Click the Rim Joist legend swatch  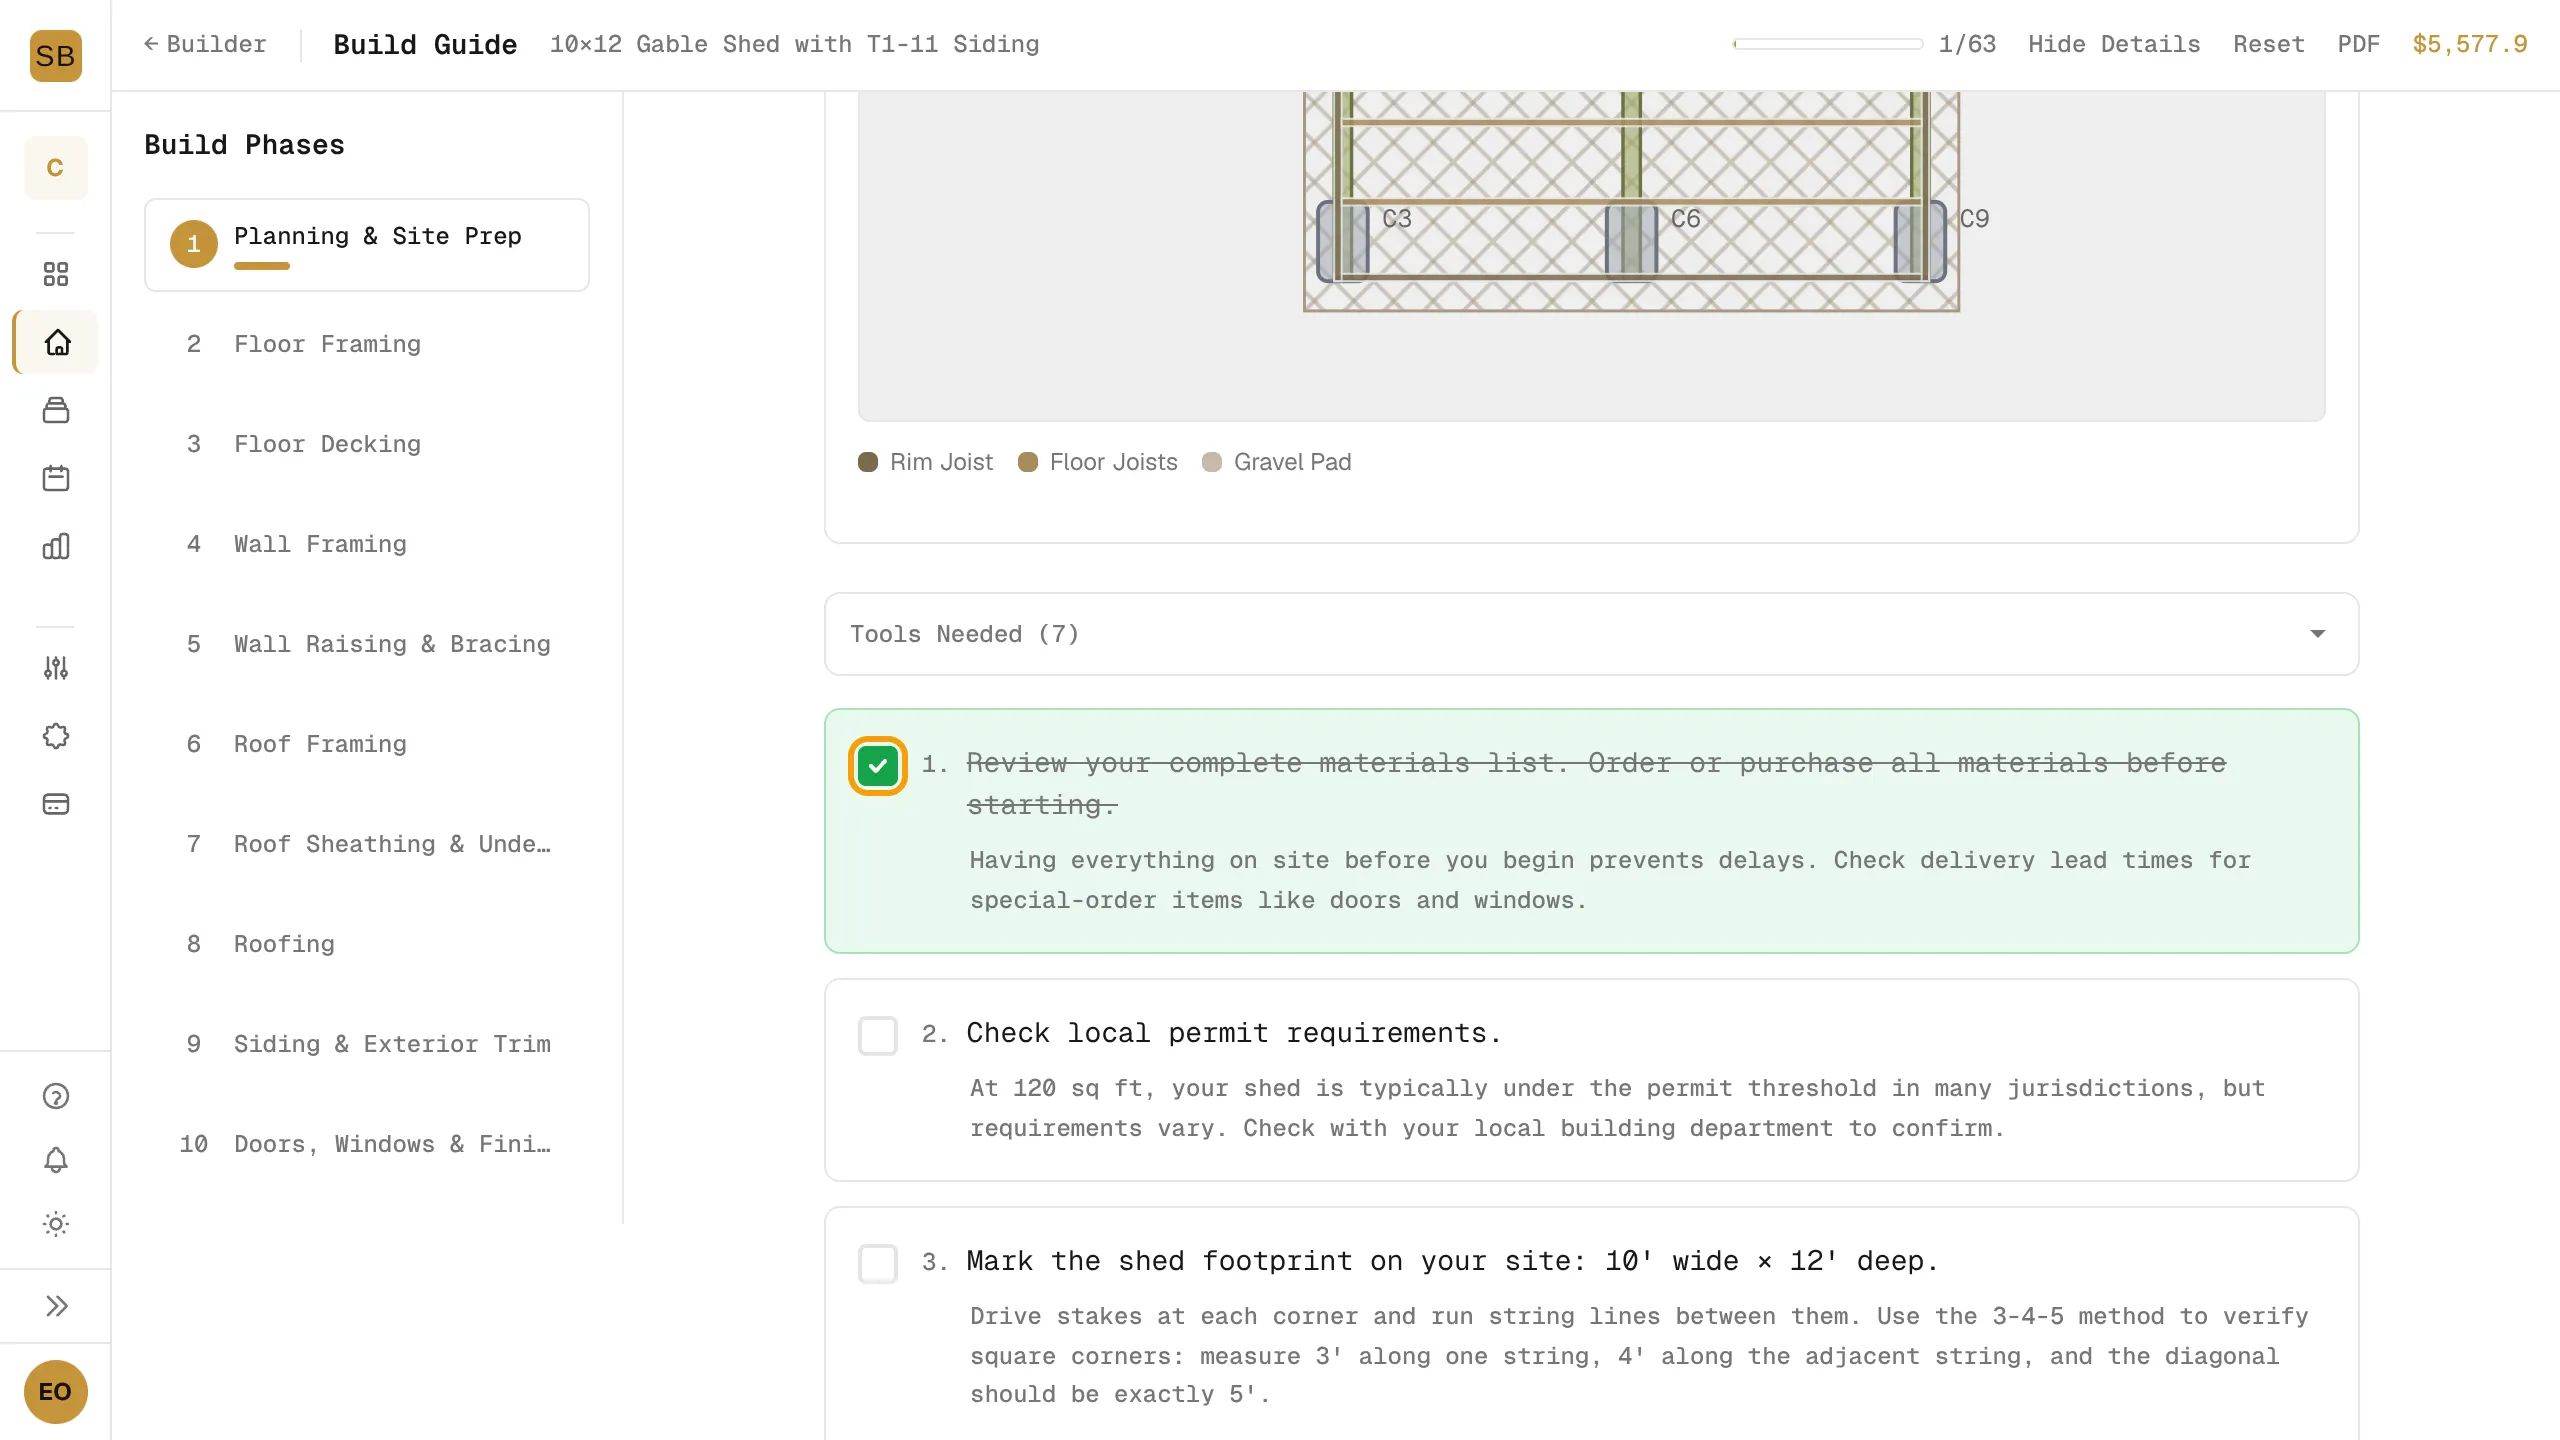point(868,462)
